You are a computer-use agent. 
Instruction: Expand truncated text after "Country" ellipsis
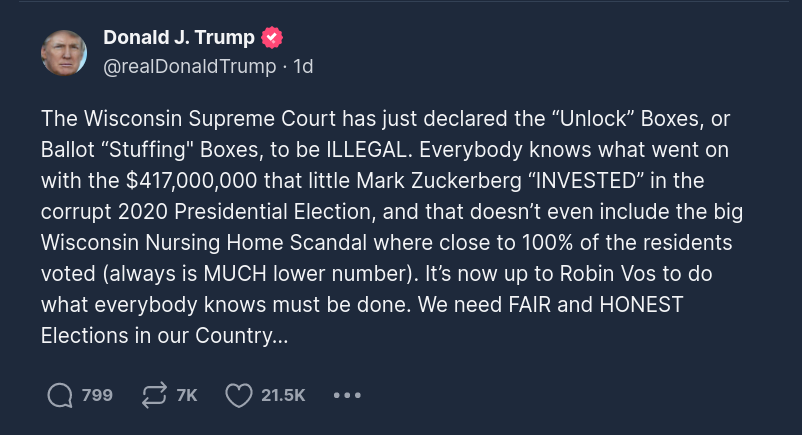(x=279, y=336)
